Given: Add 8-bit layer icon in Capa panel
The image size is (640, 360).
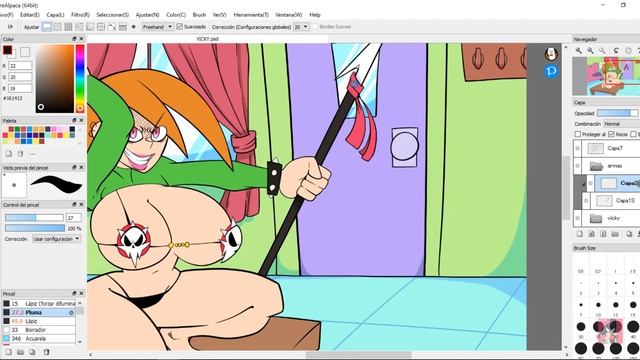Looking at the screenshot, I should 591,234.
